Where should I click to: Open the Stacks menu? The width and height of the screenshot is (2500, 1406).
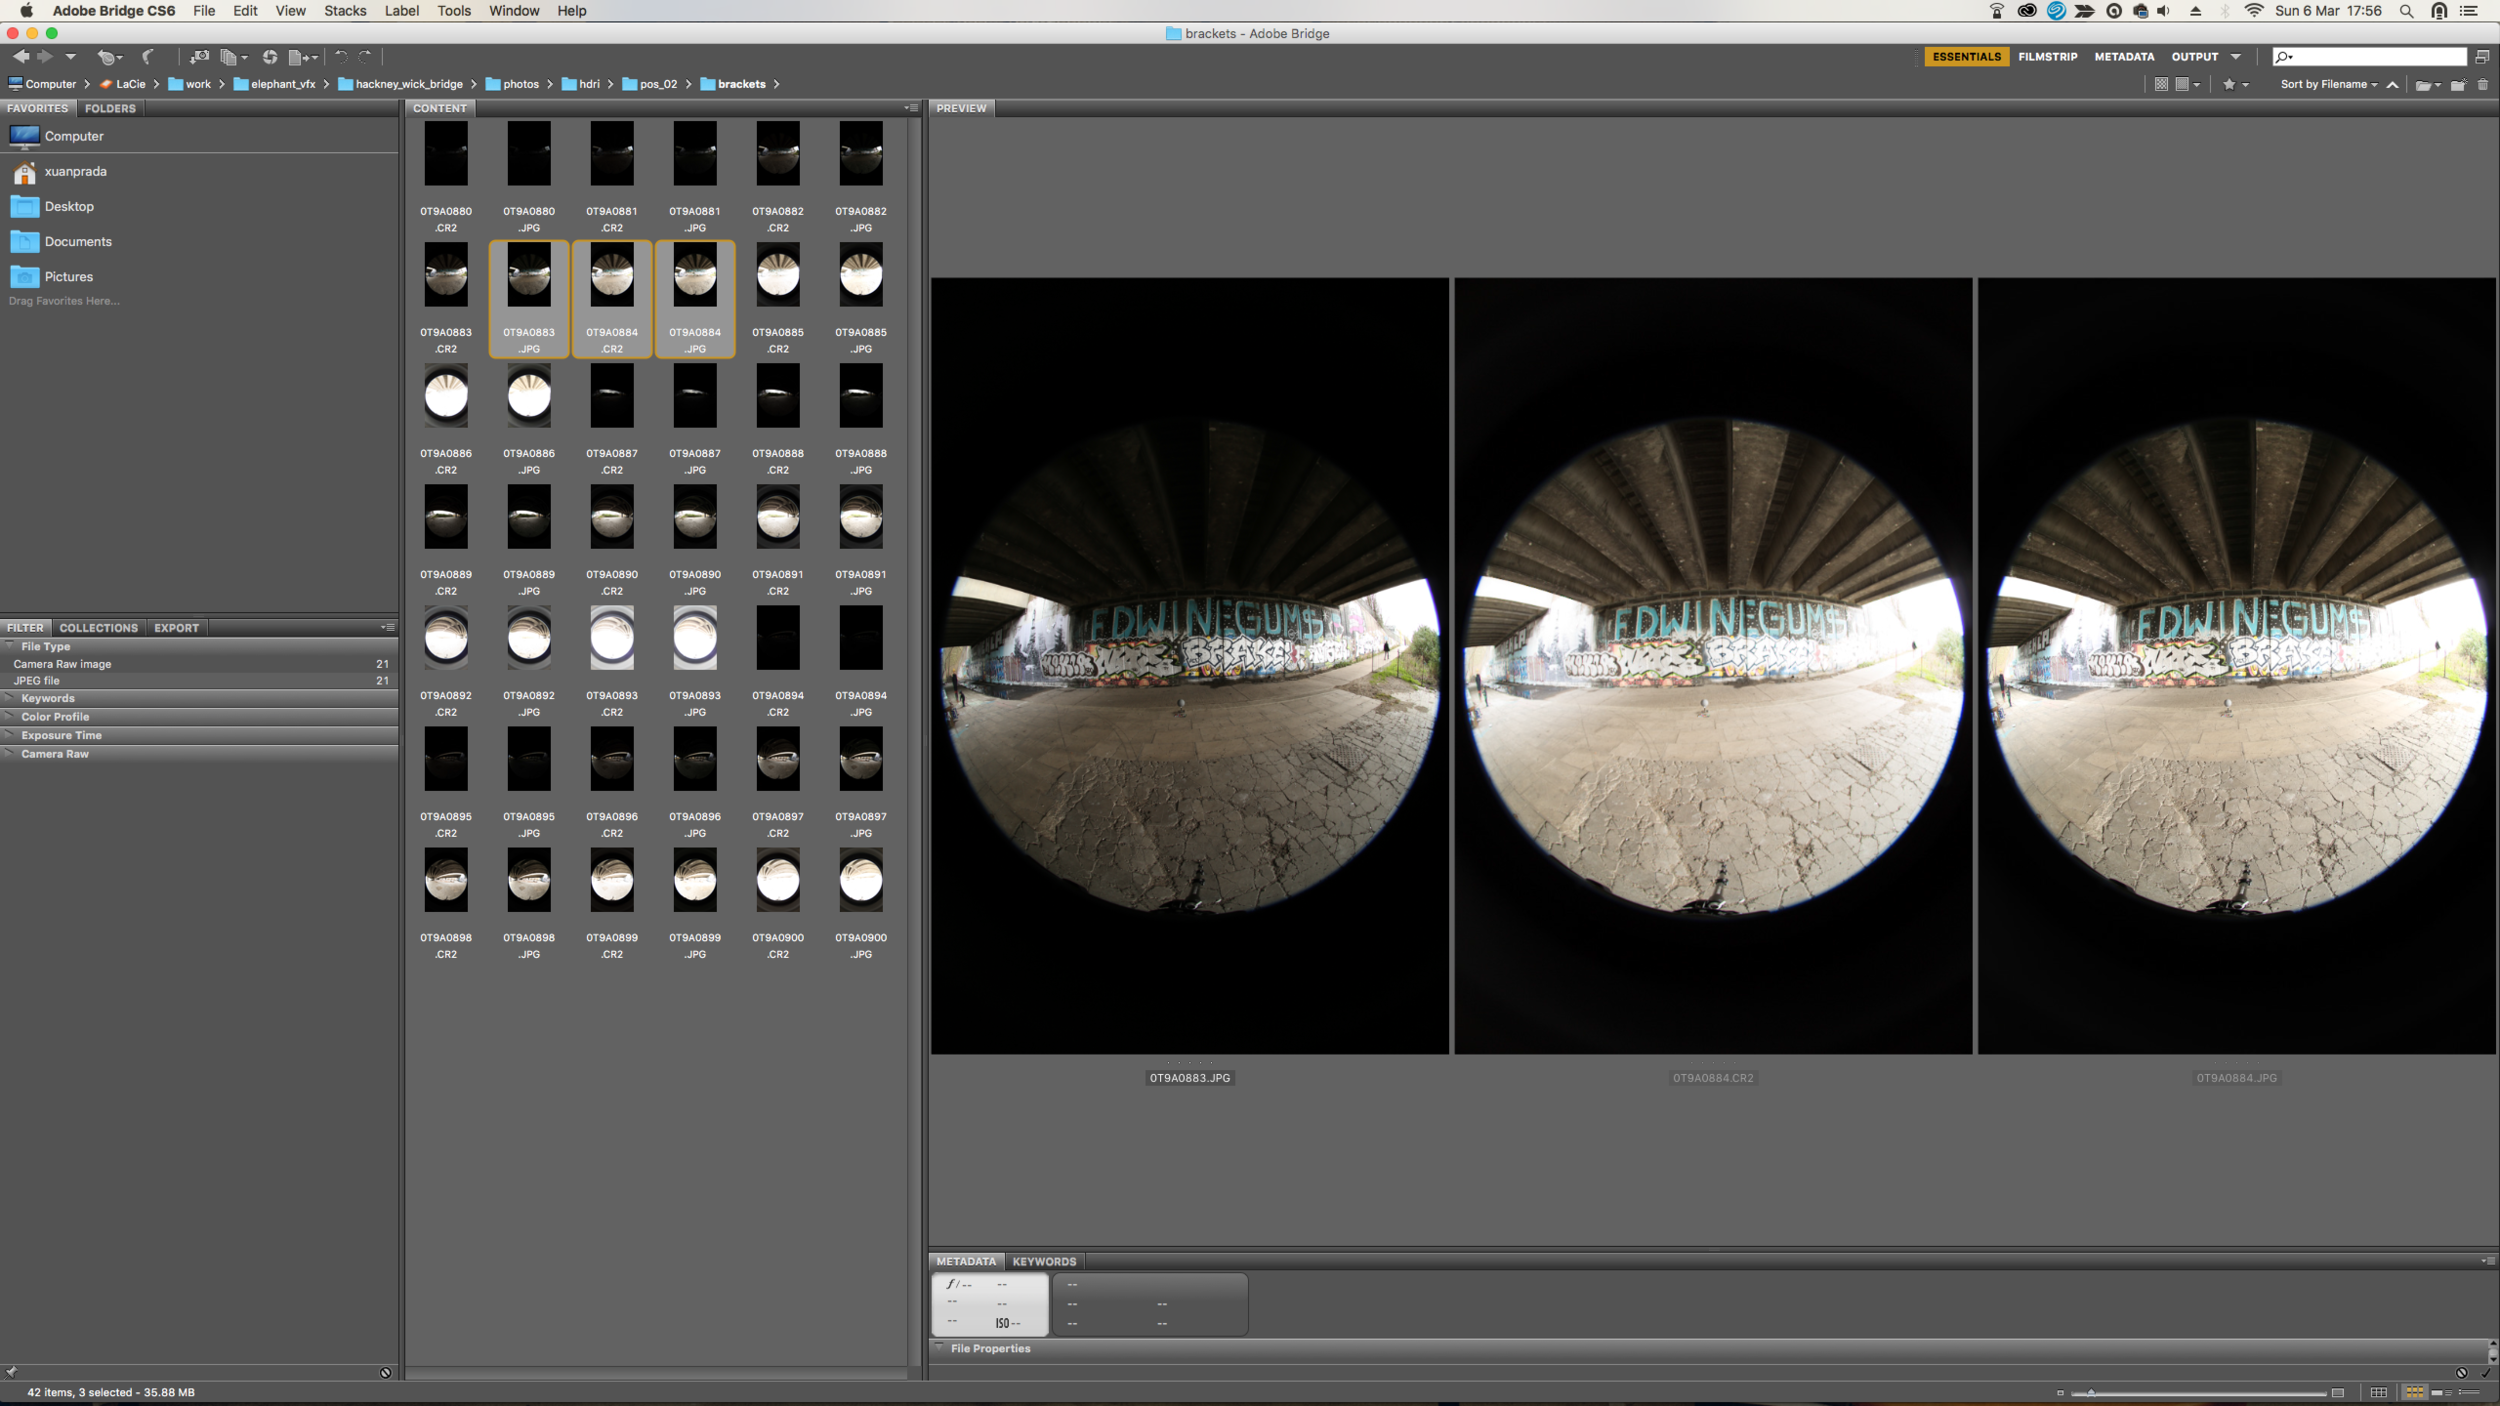(345, 11)
